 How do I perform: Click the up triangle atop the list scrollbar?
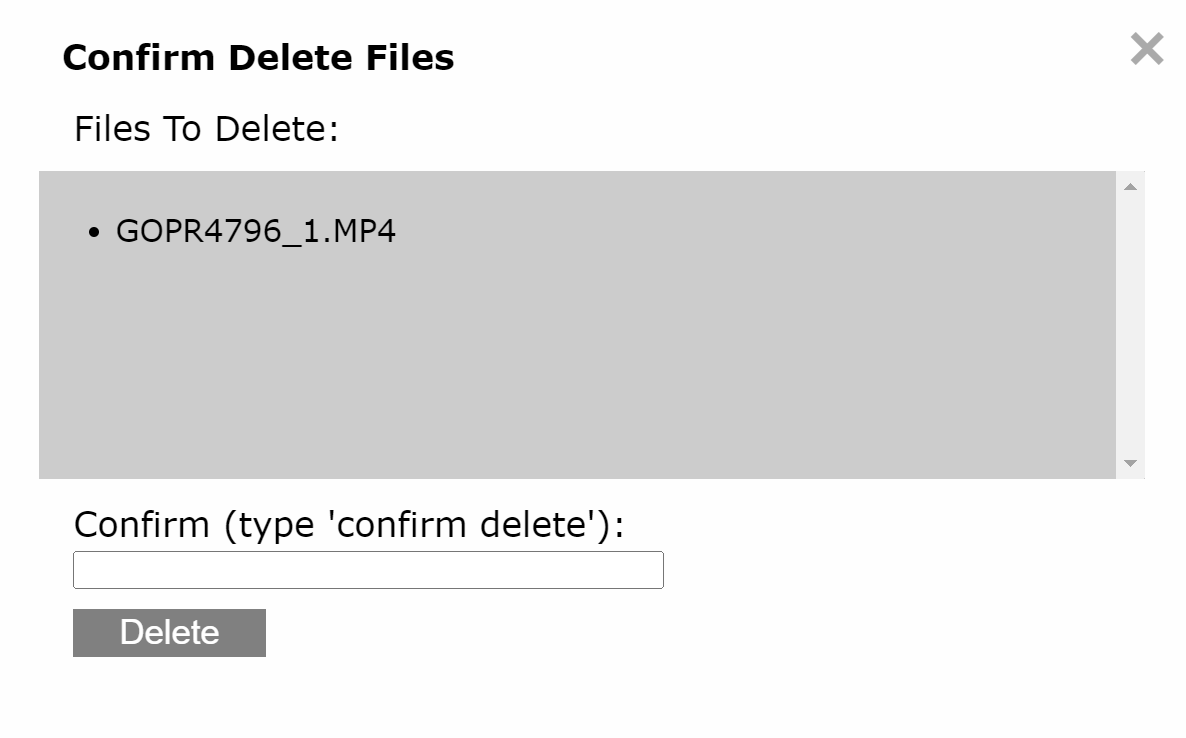[1130, 186]
